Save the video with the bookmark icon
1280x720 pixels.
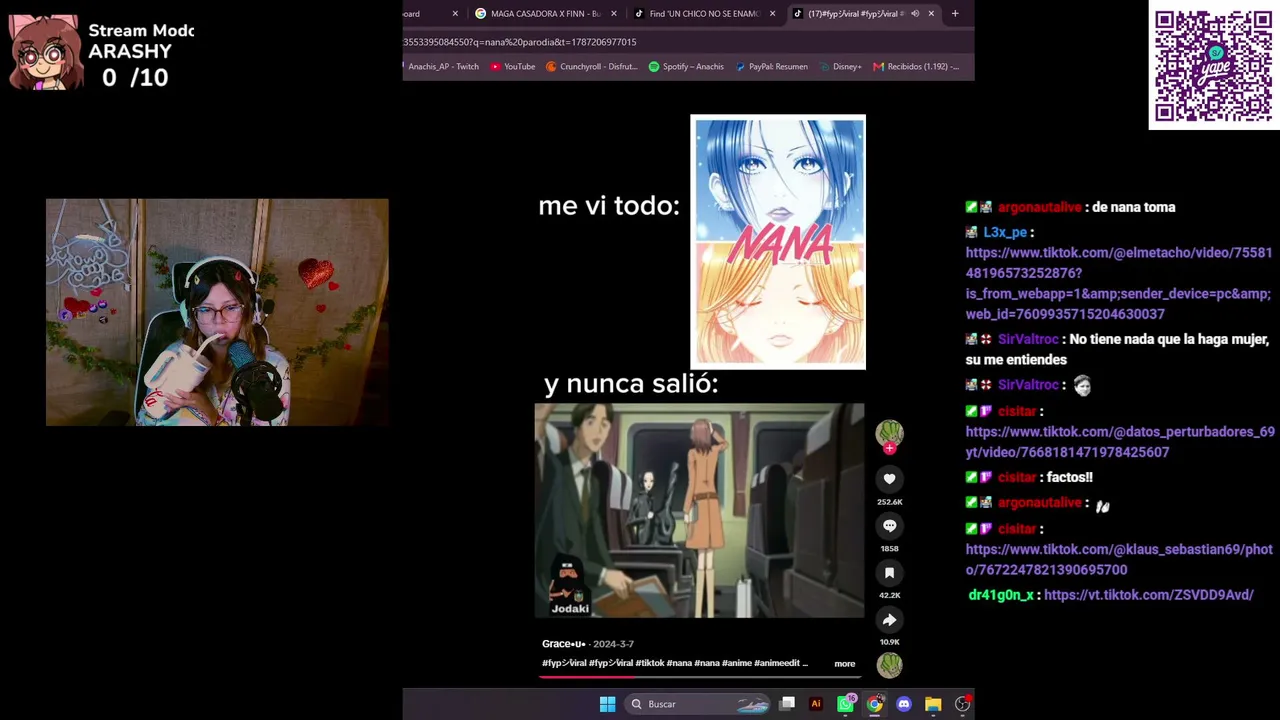click(889, 573)
